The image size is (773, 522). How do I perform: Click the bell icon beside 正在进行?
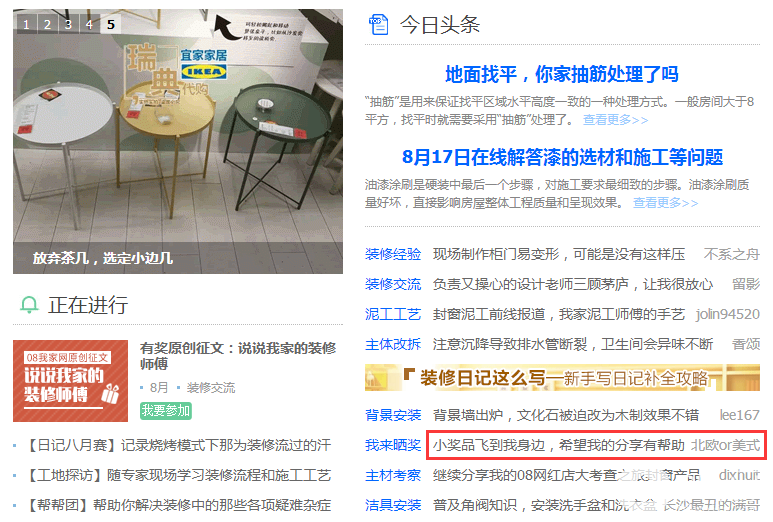click(29, 305)
